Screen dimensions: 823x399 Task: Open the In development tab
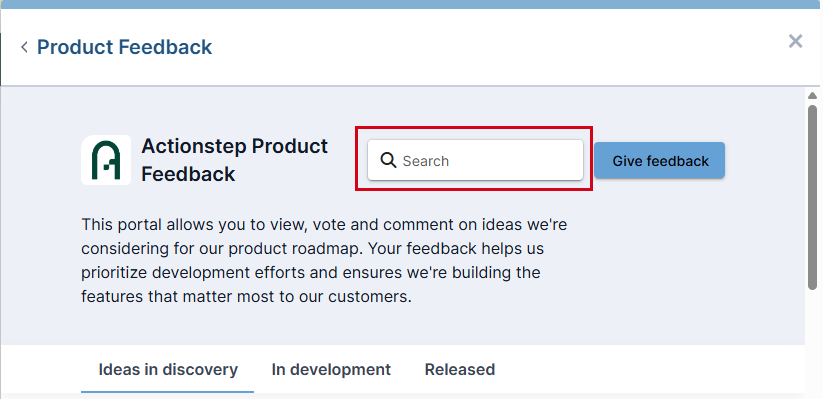[x=331, y=370]
